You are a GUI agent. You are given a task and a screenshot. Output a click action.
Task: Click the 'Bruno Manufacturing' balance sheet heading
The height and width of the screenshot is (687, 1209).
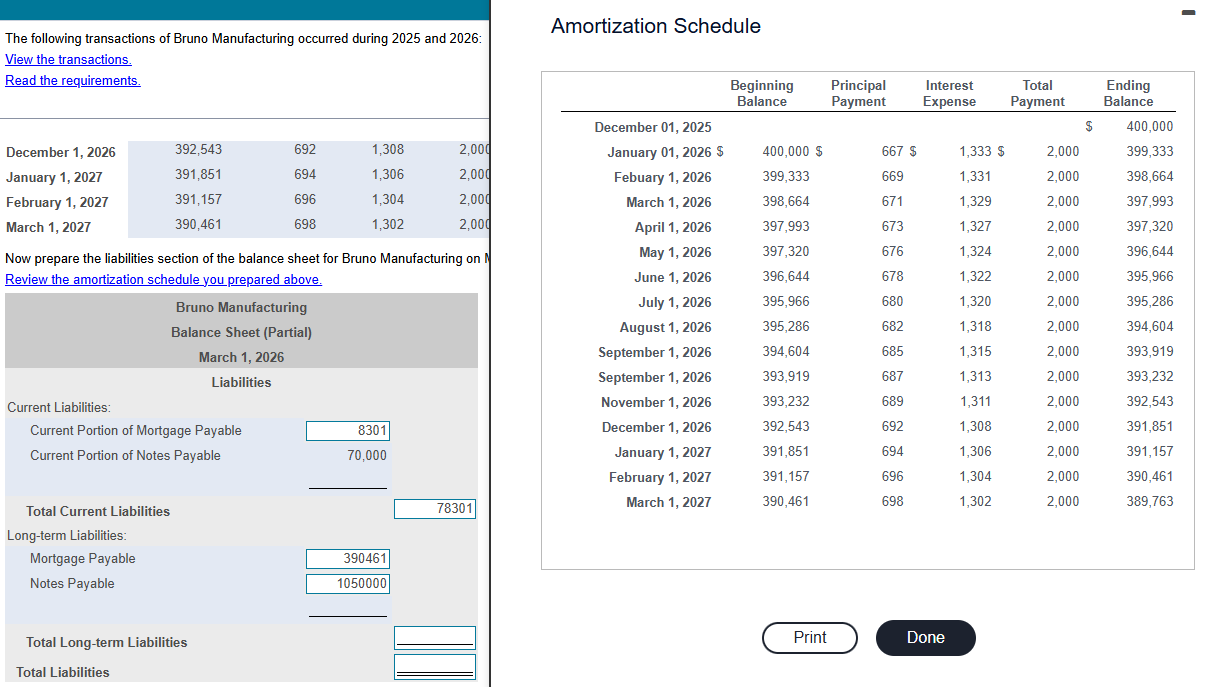(241, 307)
